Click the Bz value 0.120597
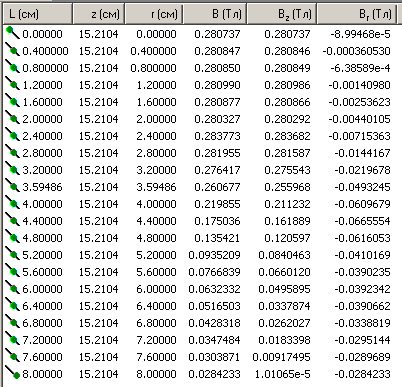The width and height of the screenshot is (402, 387). click(x=287, y=238)
